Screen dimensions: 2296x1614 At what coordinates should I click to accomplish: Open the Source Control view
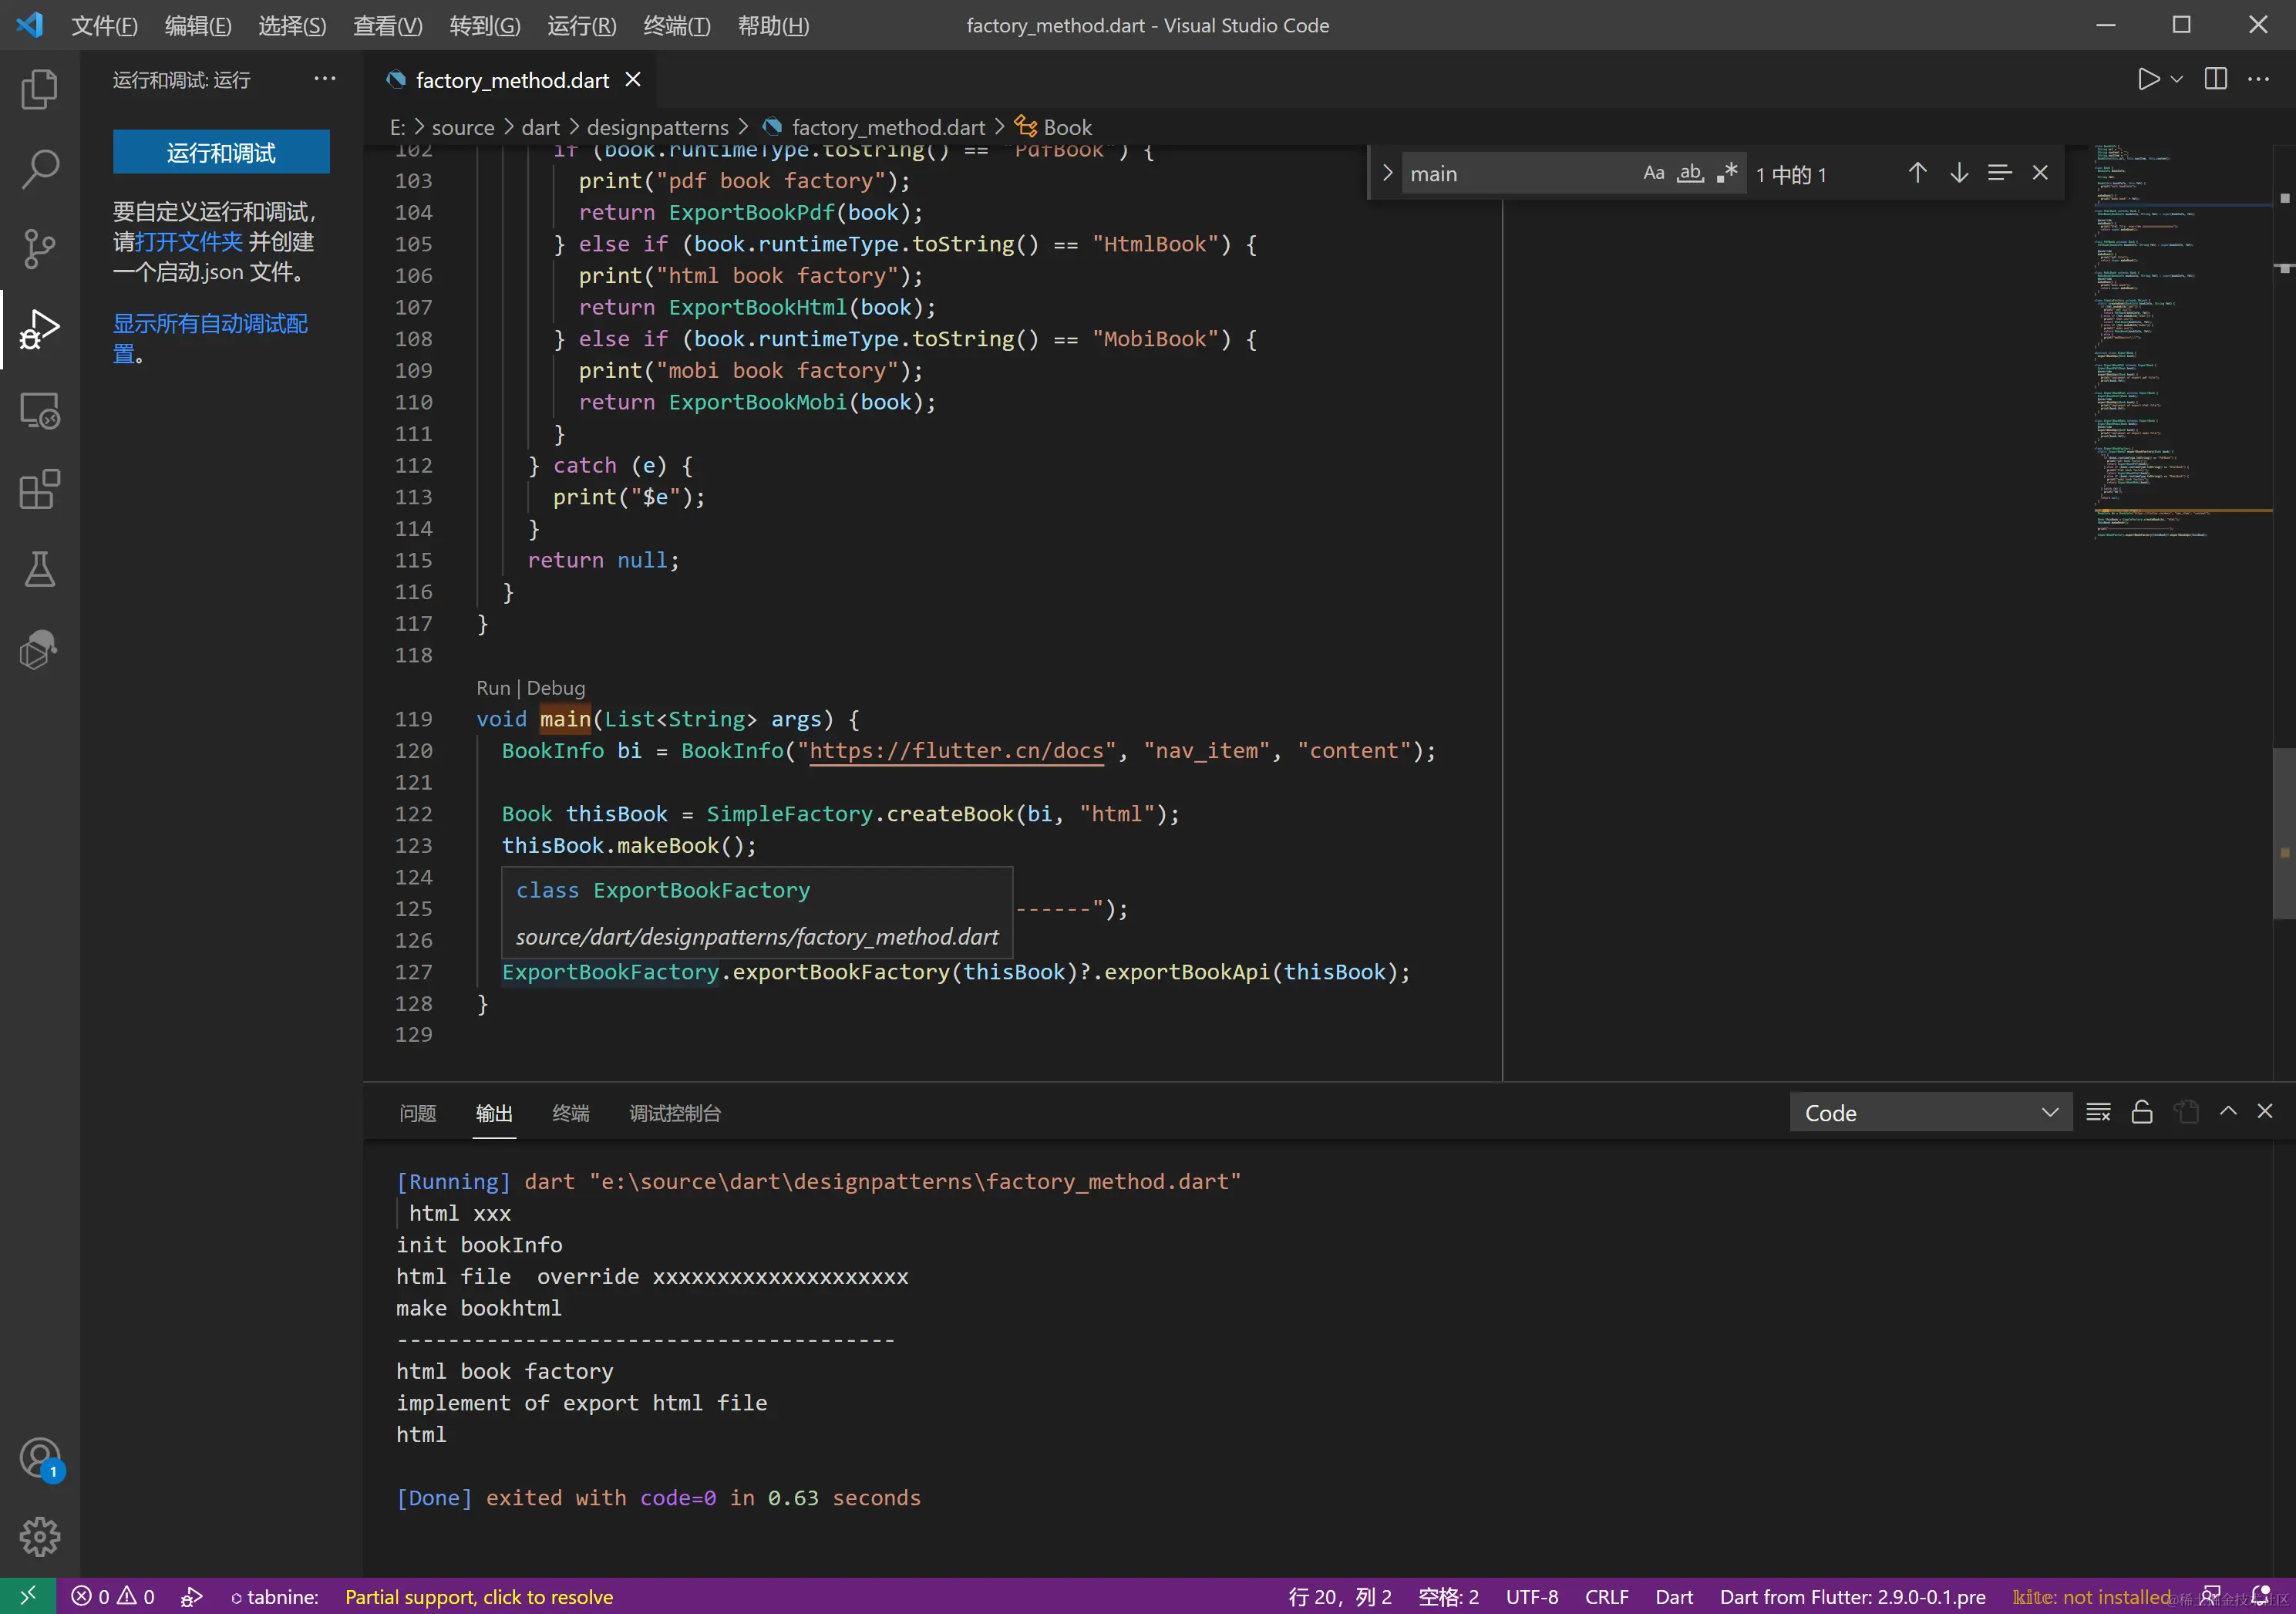pos(39,249)
